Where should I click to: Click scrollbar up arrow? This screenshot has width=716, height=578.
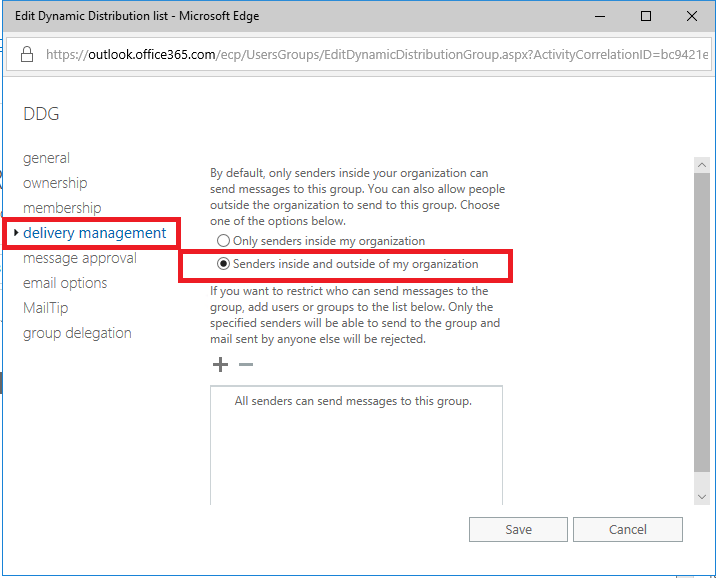click(x=702, y=165)
